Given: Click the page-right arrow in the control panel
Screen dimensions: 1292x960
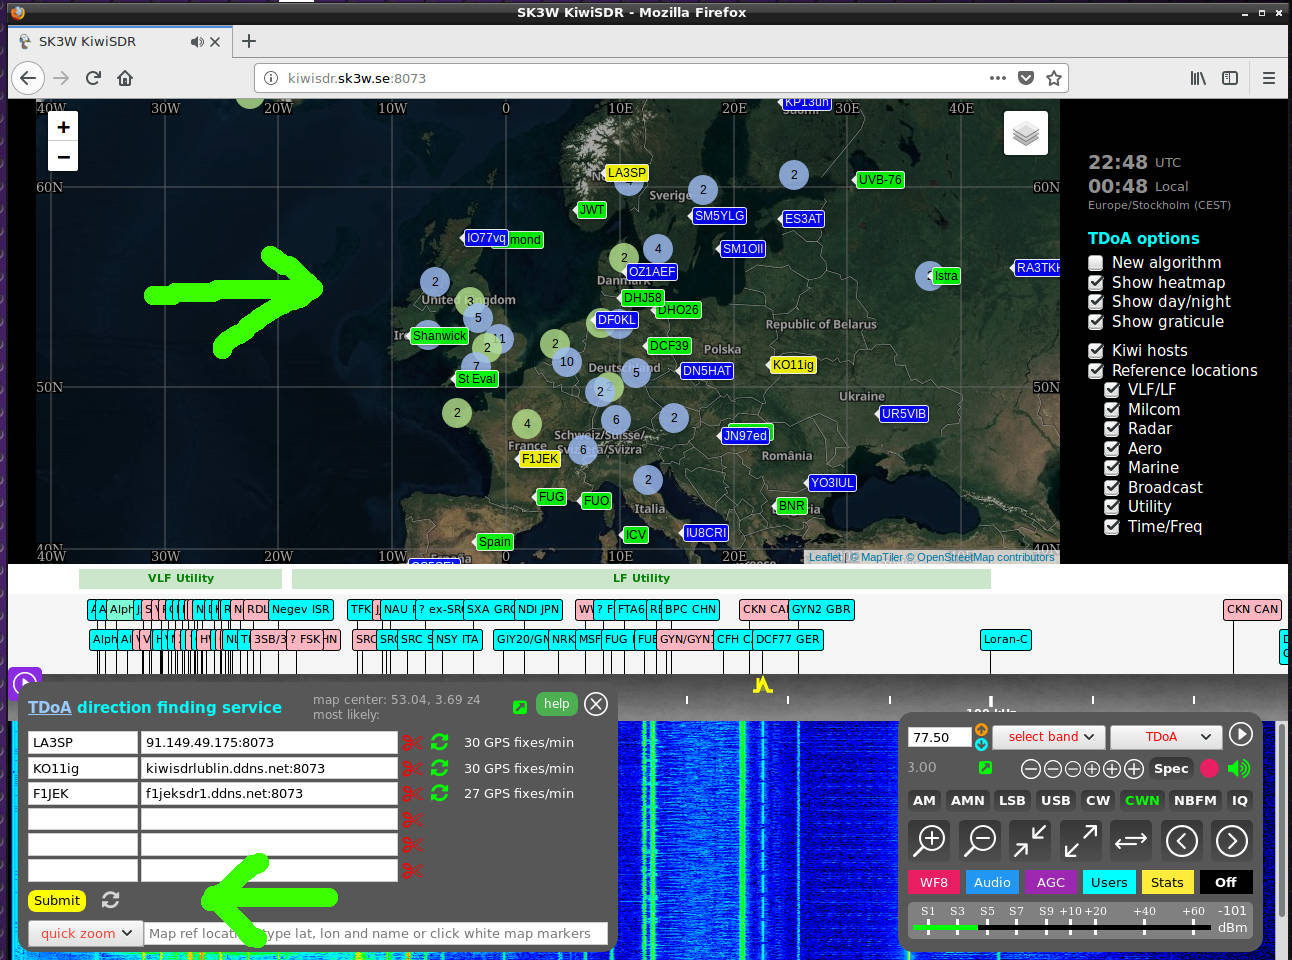Looking at the screenshot, I should click(x=1231, y=841).
